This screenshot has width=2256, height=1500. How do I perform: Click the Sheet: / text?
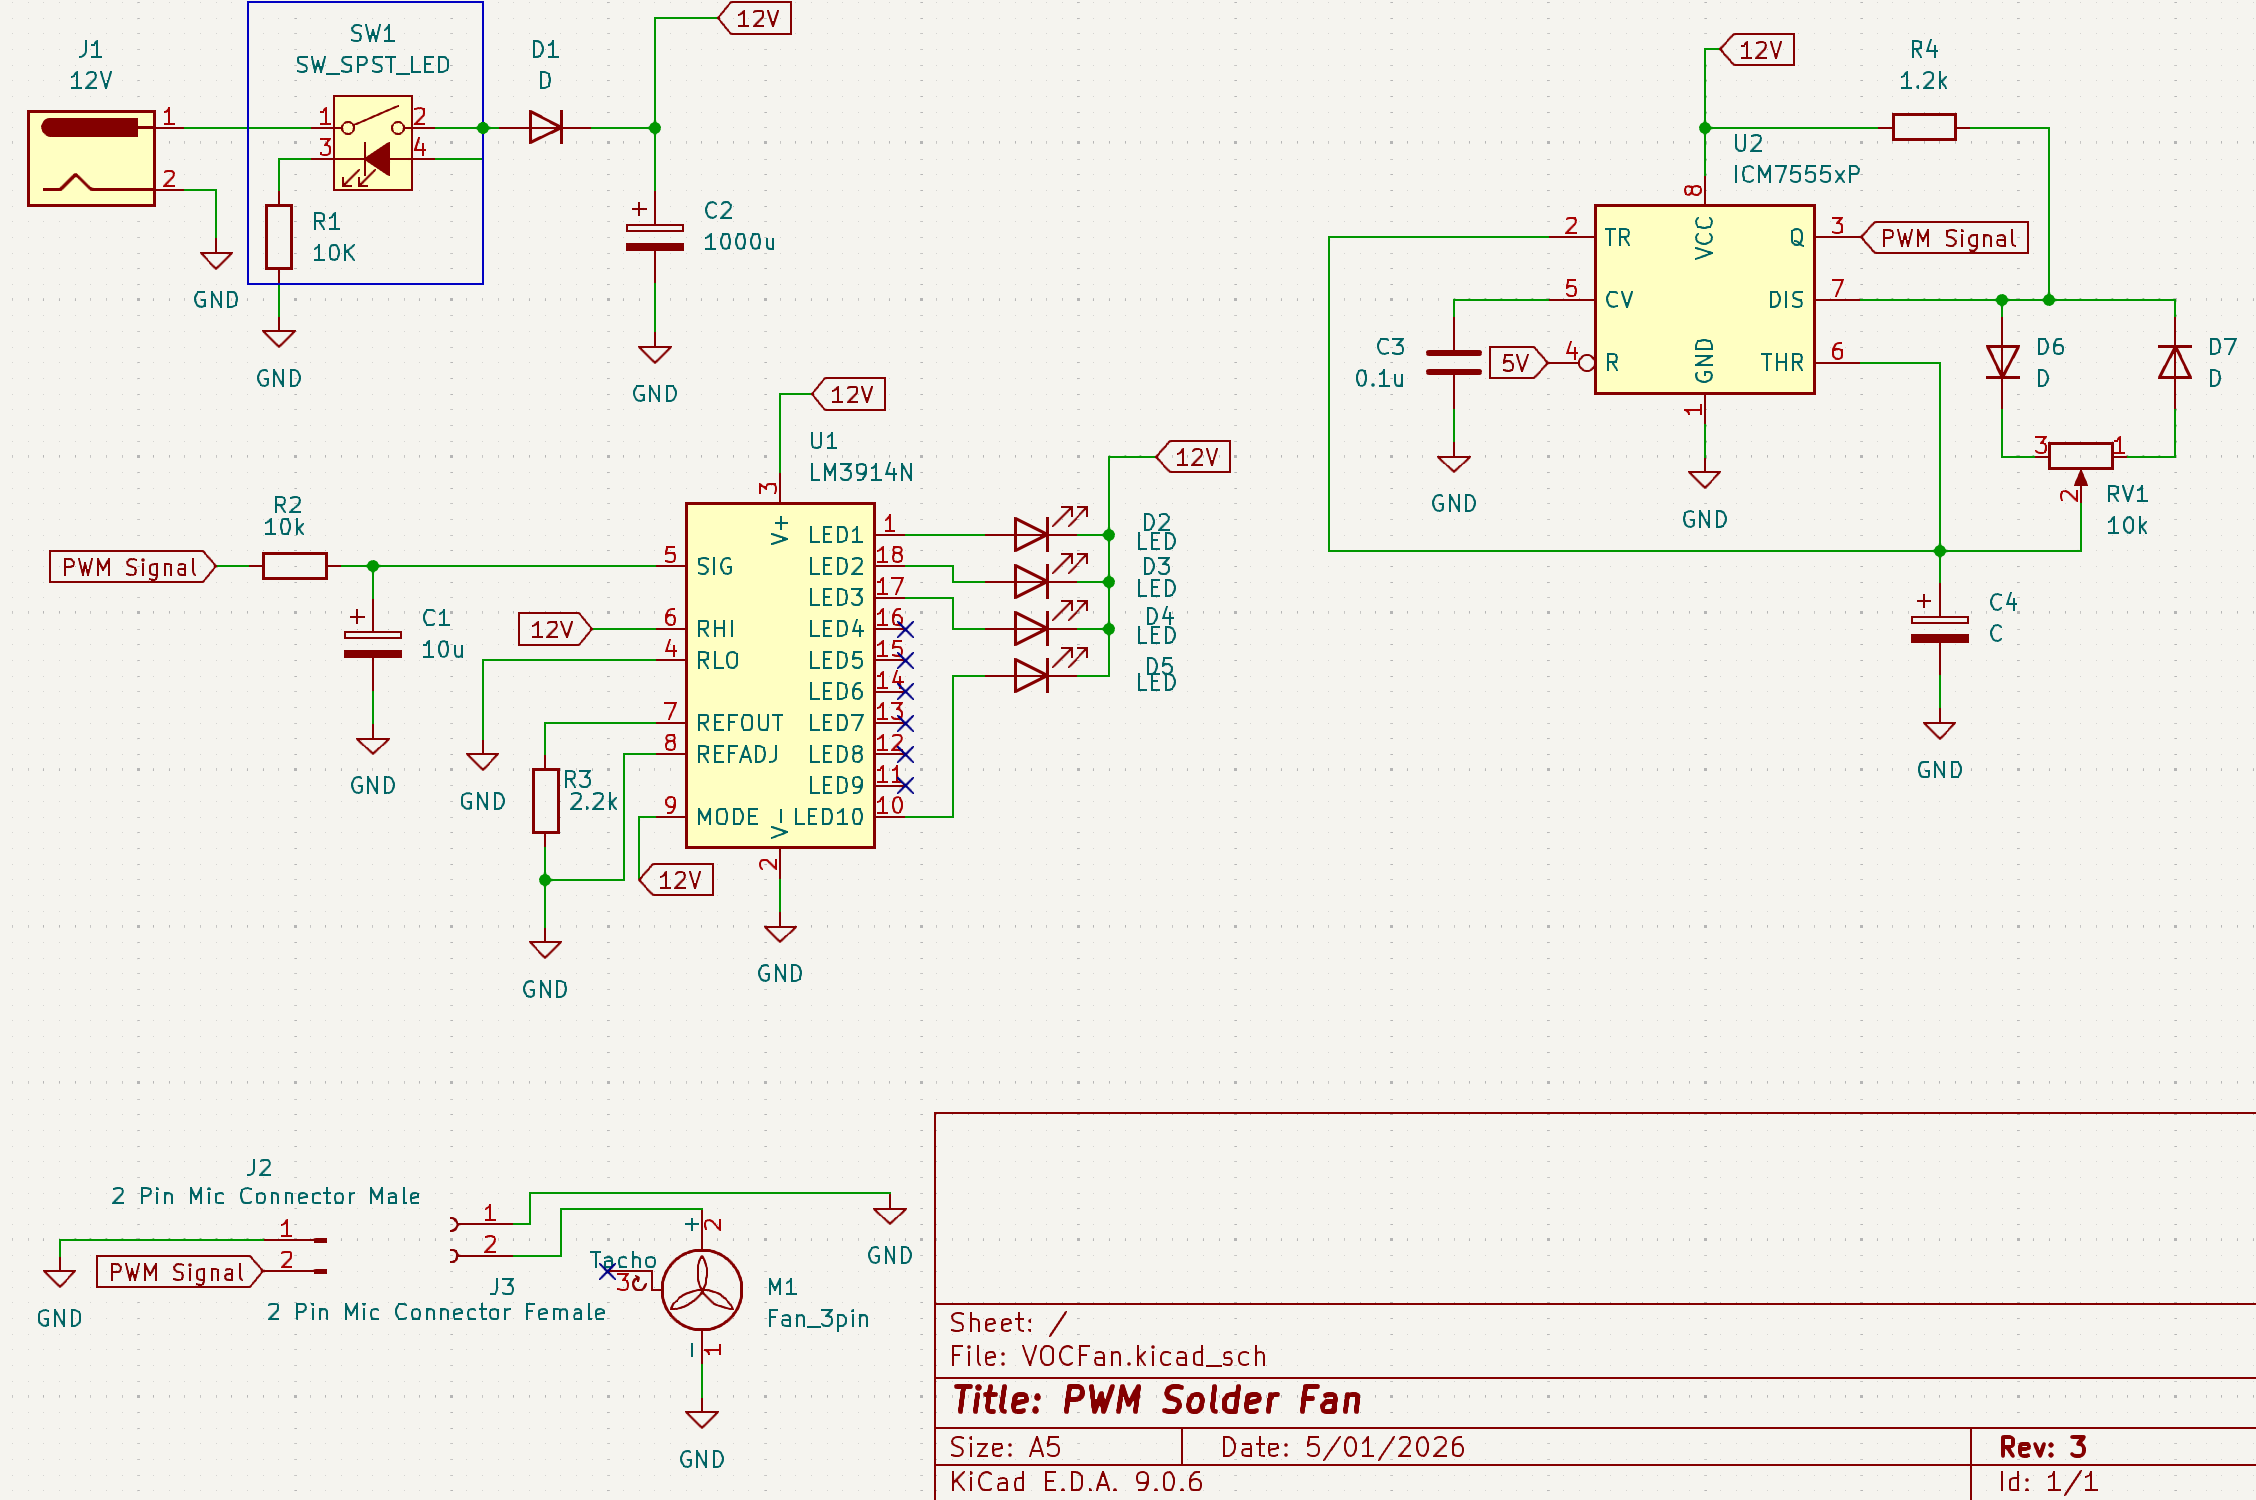1008,1323
